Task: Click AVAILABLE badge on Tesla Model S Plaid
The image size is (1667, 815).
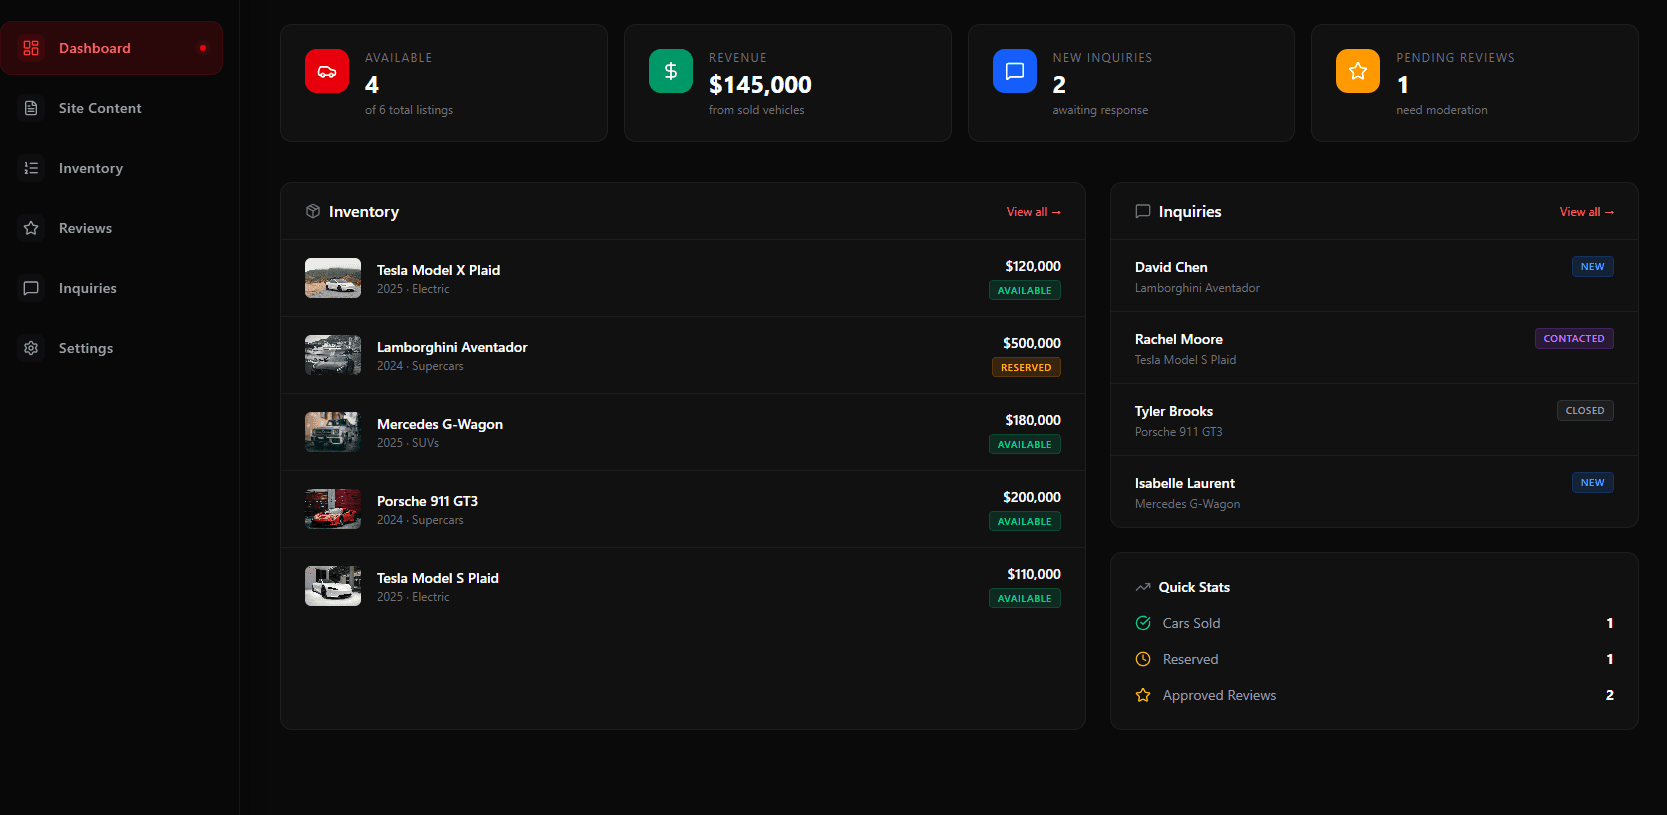Action: 1024,598
